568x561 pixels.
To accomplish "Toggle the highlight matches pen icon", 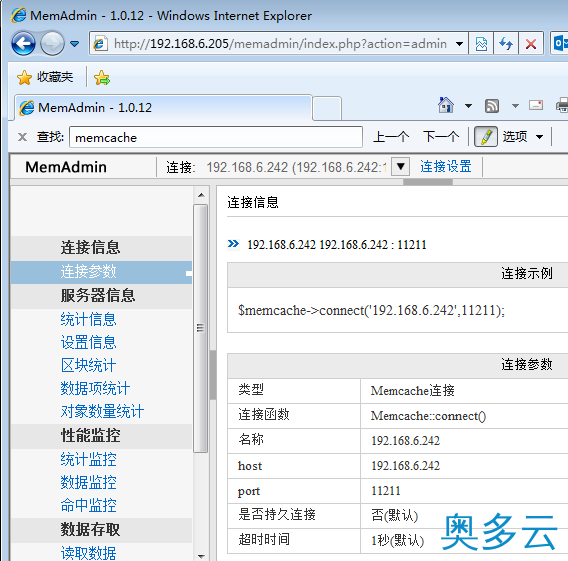I will click(486, 137).
